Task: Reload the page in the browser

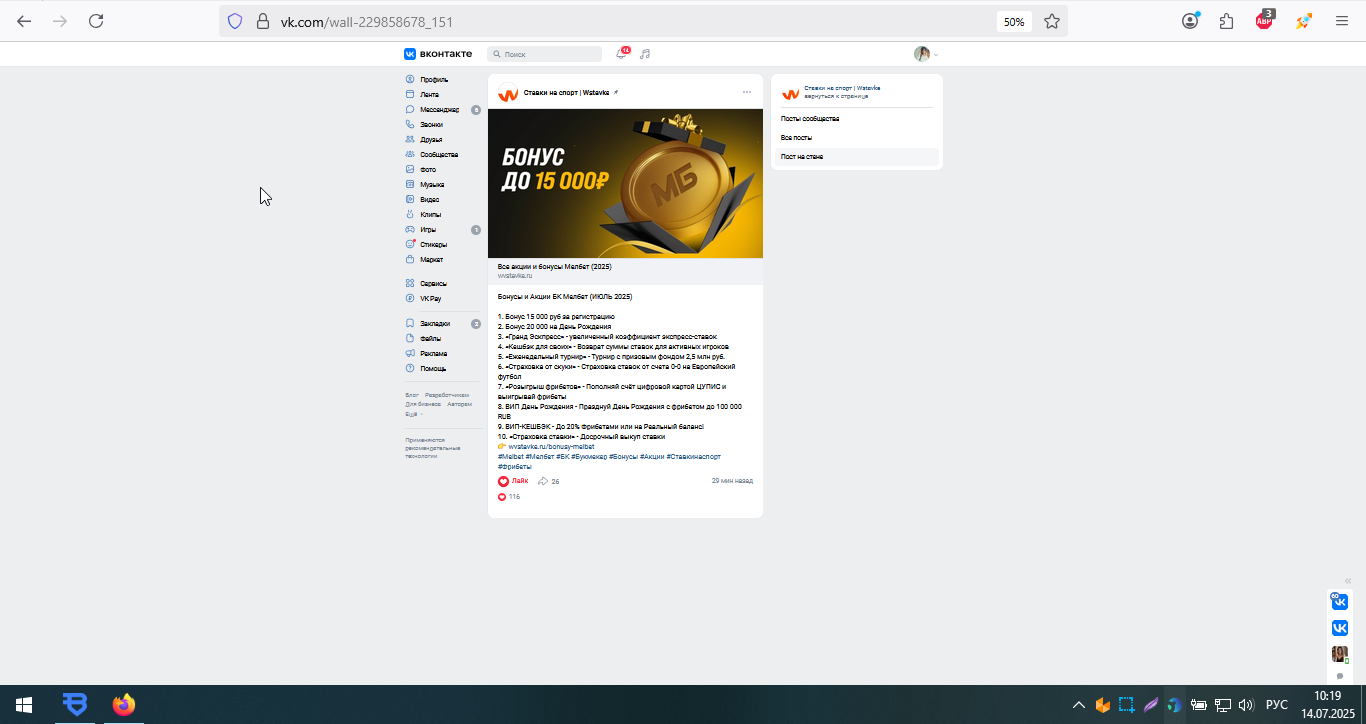Action: pos(96,21)
